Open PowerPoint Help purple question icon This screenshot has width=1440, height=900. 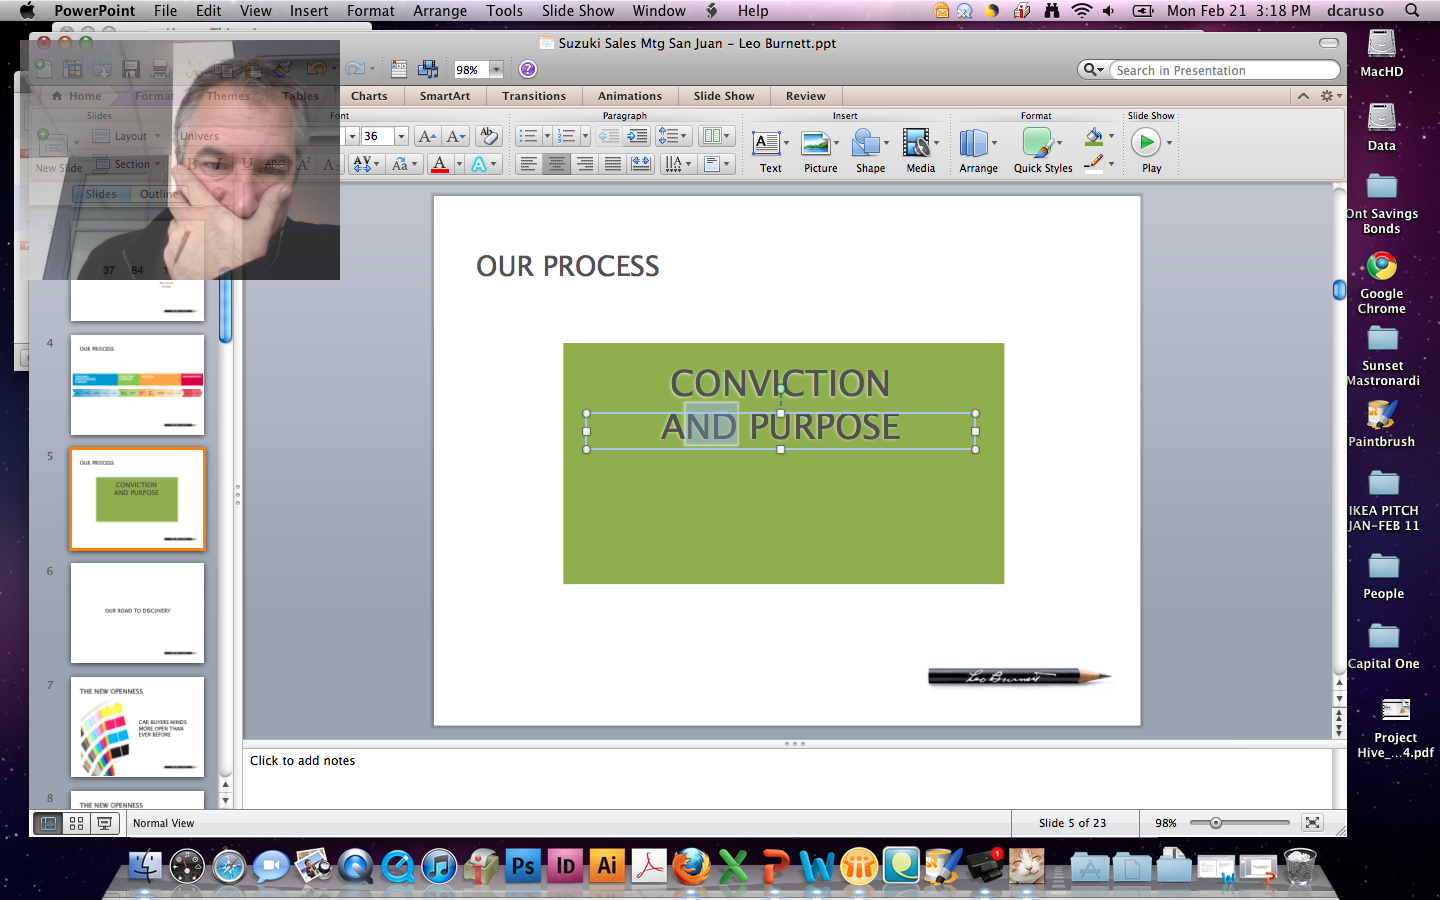pos(528,69)
